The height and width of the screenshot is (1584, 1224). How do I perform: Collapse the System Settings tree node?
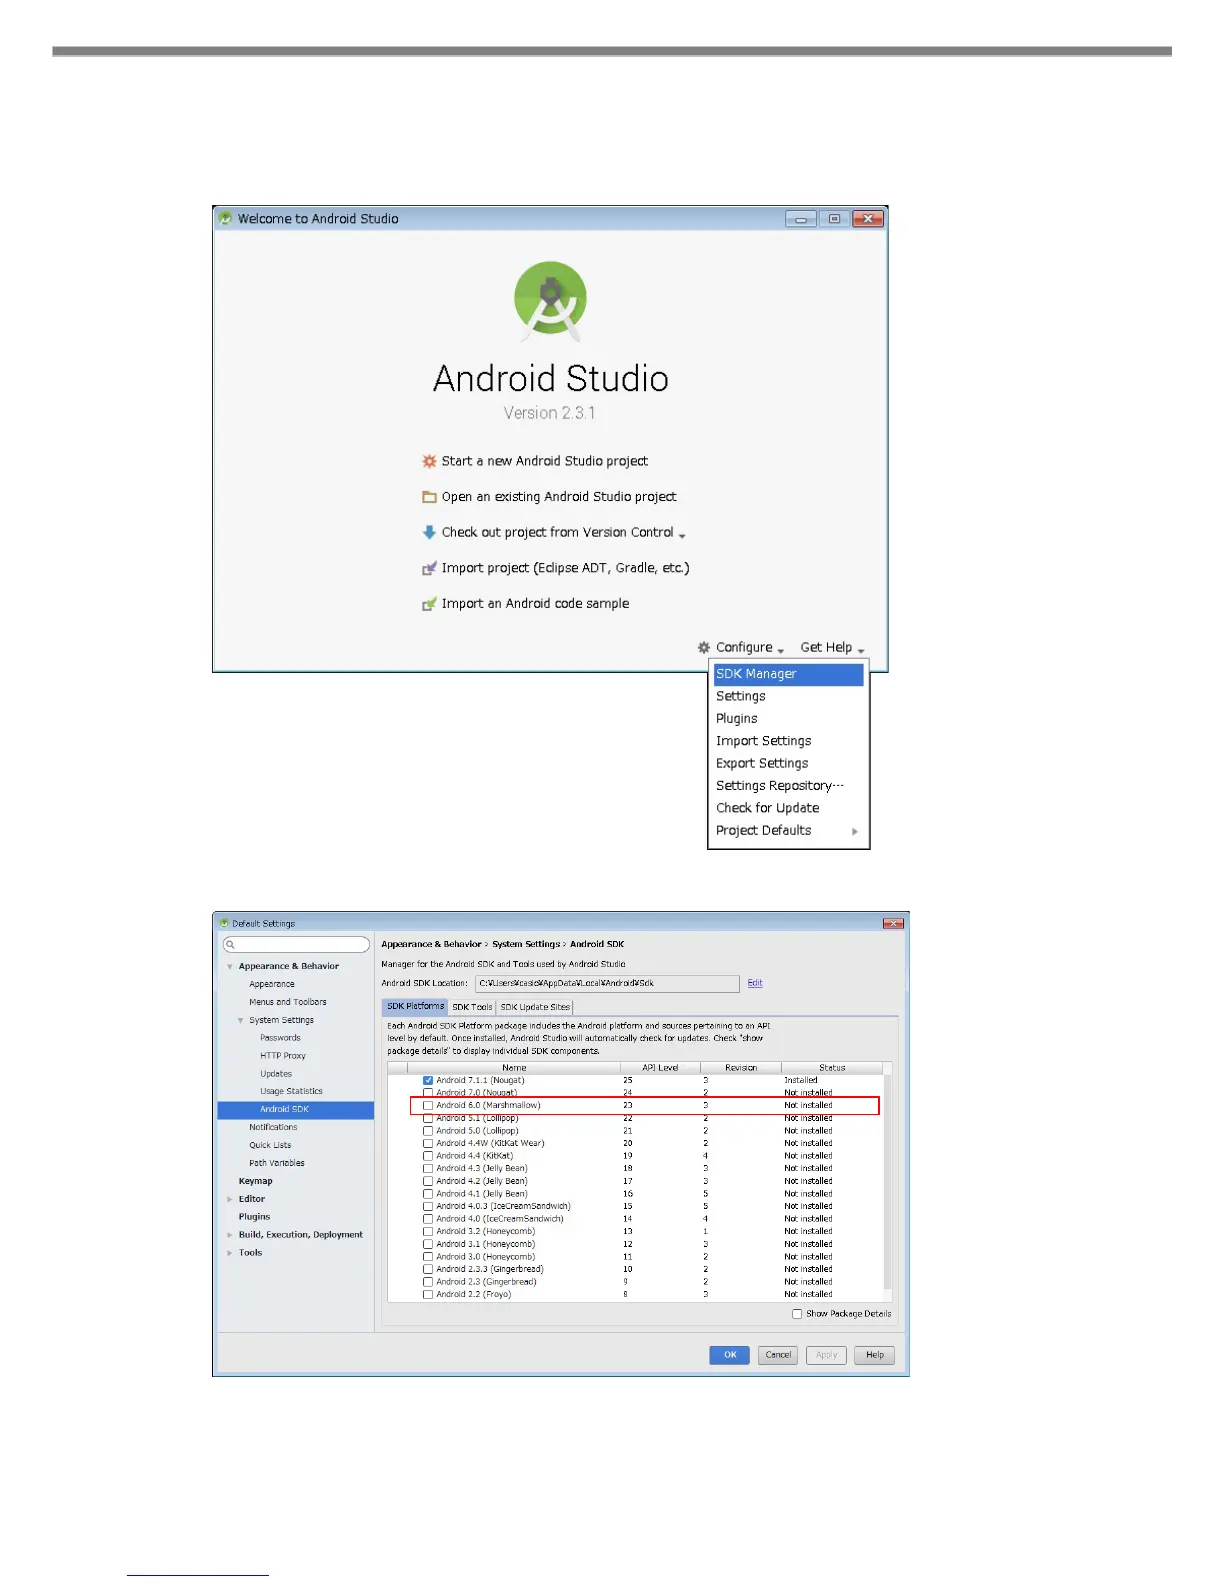(241, 1021)
